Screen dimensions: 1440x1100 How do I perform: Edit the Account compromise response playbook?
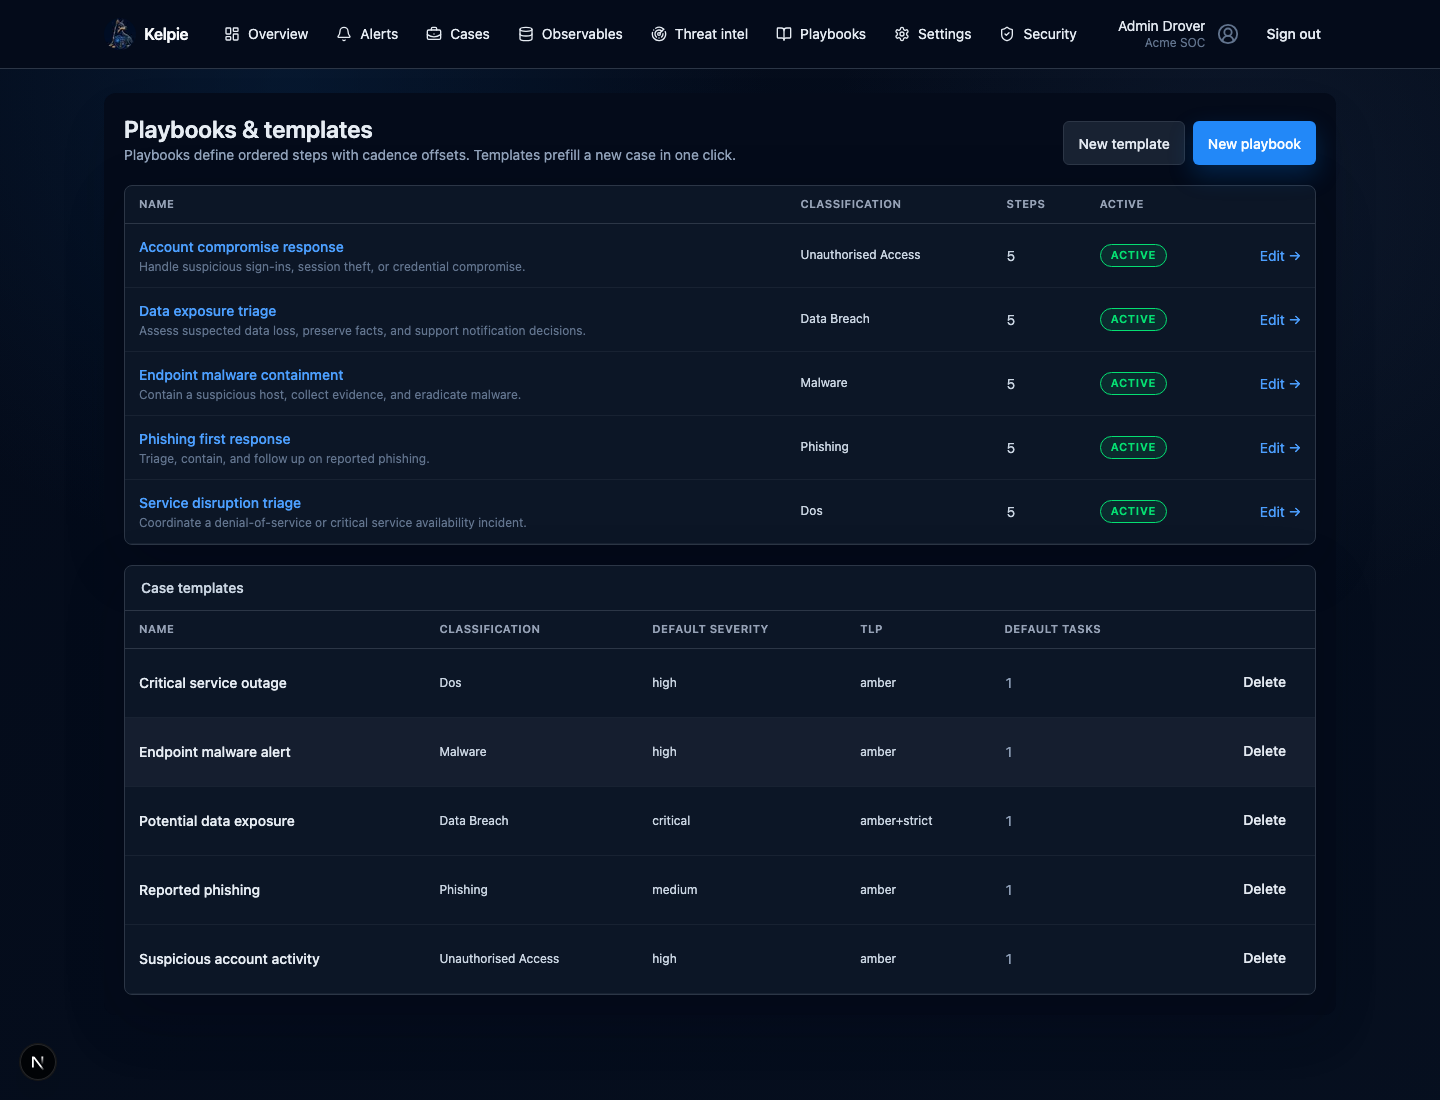tap(1280, 256)
